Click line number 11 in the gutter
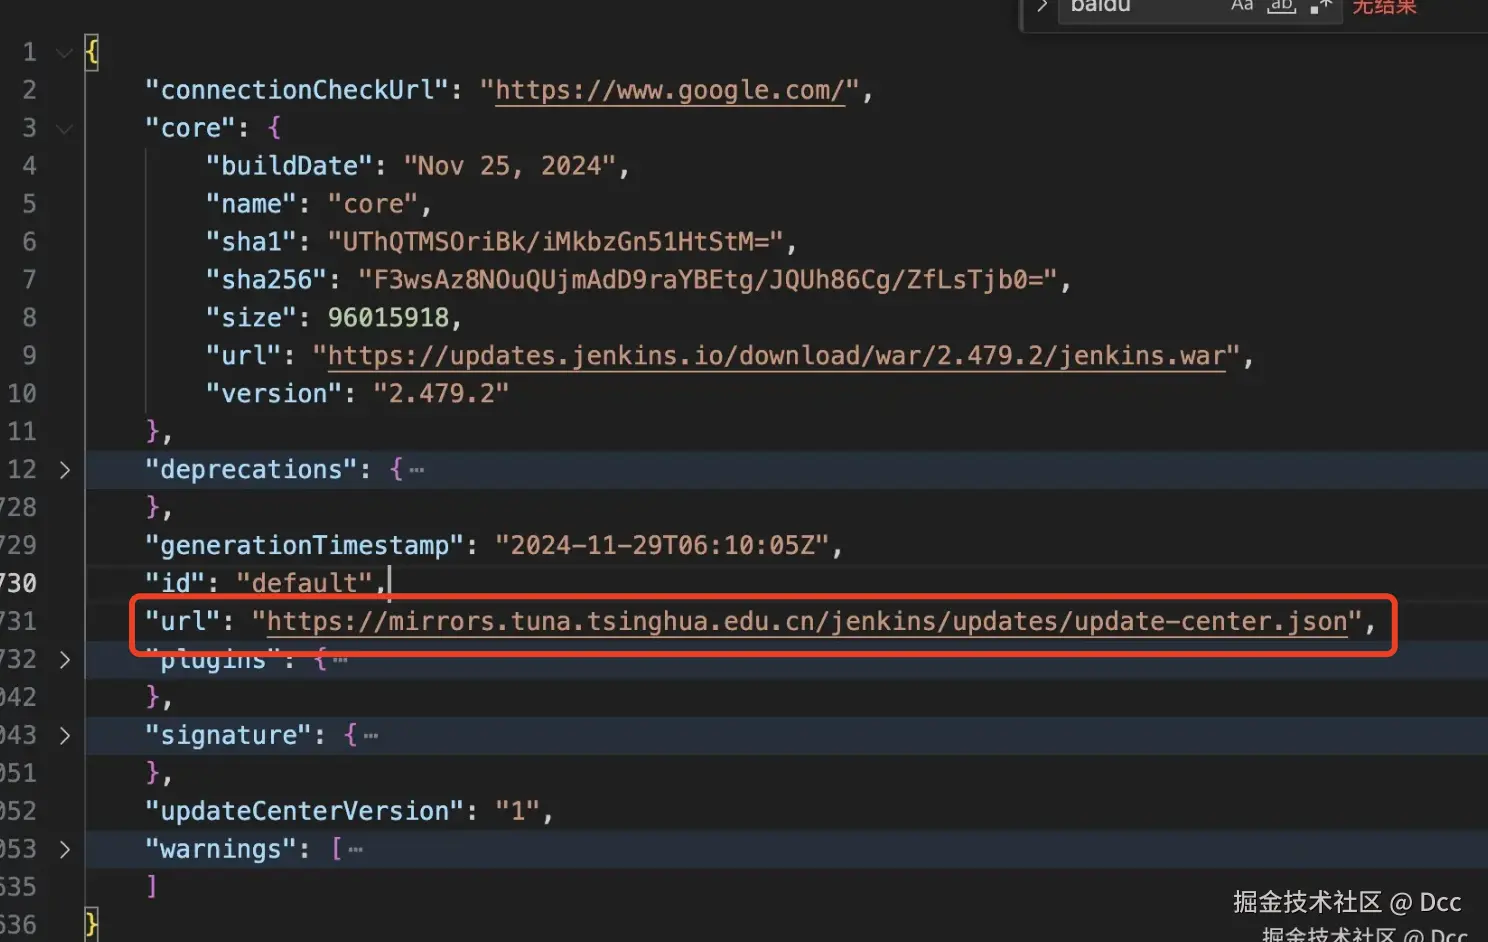This screenshot has width=1488, height=942. (x=22, y=432)
